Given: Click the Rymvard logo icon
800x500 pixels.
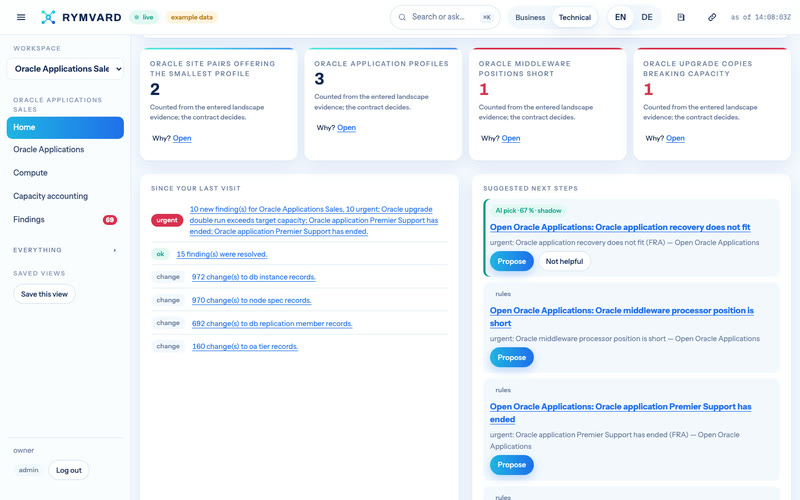Looking at the screenshot, I should pyautogui.click(x=48, y=17).
